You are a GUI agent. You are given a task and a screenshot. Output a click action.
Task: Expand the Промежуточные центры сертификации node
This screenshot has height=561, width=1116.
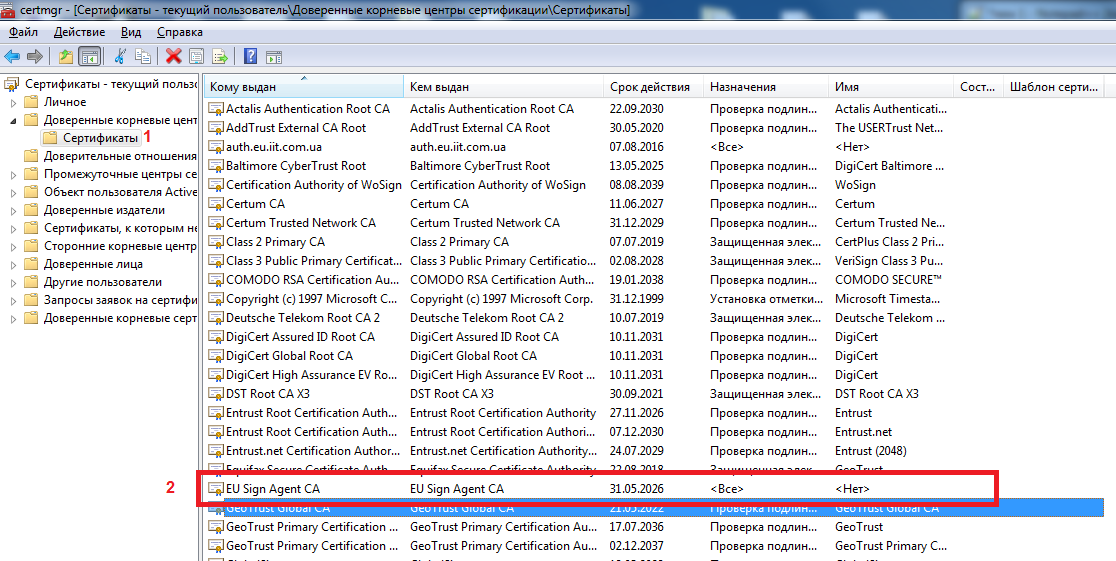(13, 174)
